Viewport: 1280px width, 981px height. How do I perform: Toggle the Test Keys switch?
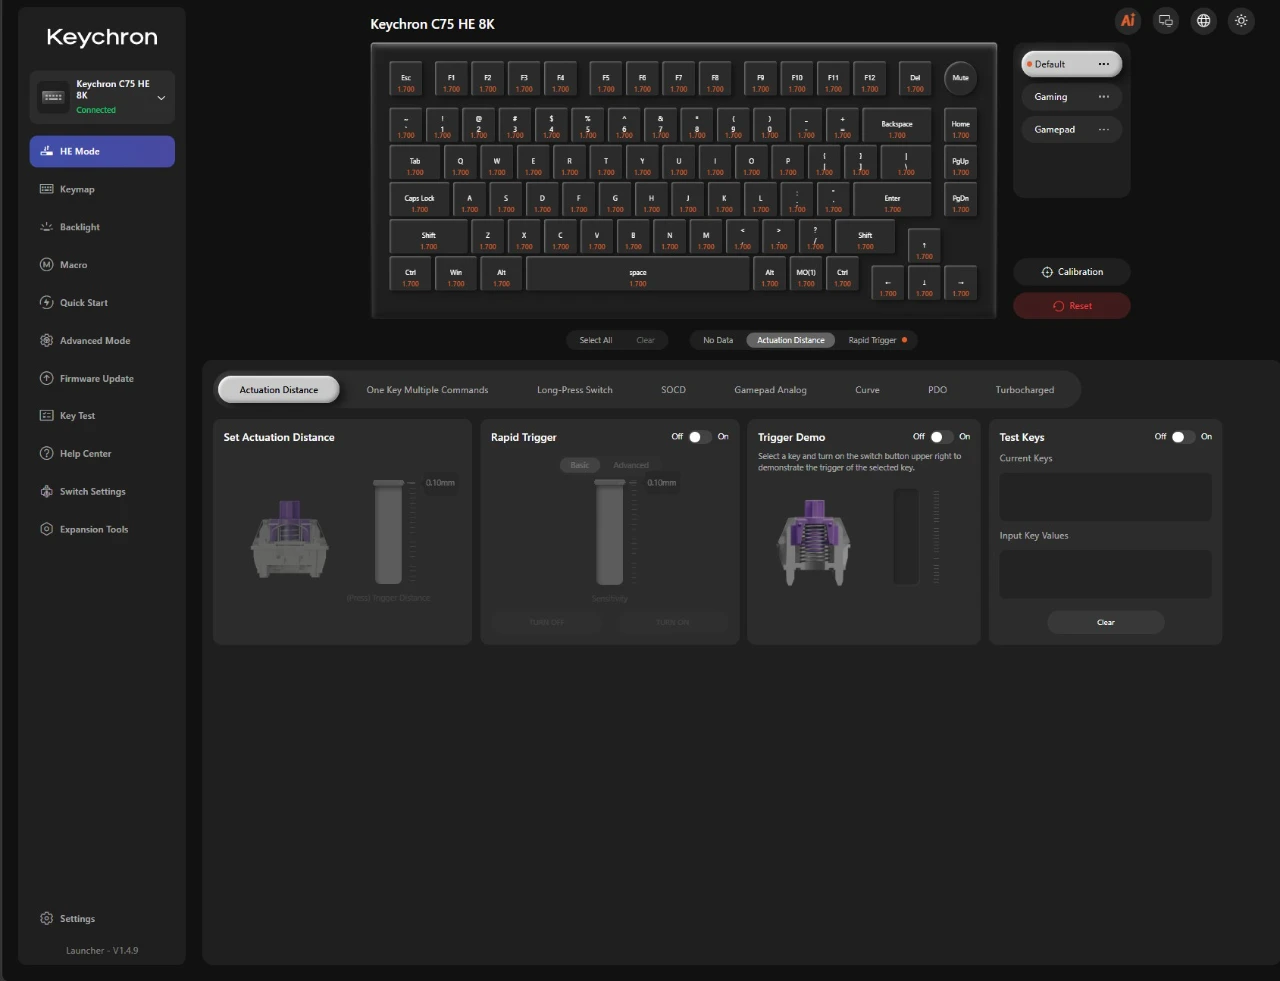[1184, 437]
